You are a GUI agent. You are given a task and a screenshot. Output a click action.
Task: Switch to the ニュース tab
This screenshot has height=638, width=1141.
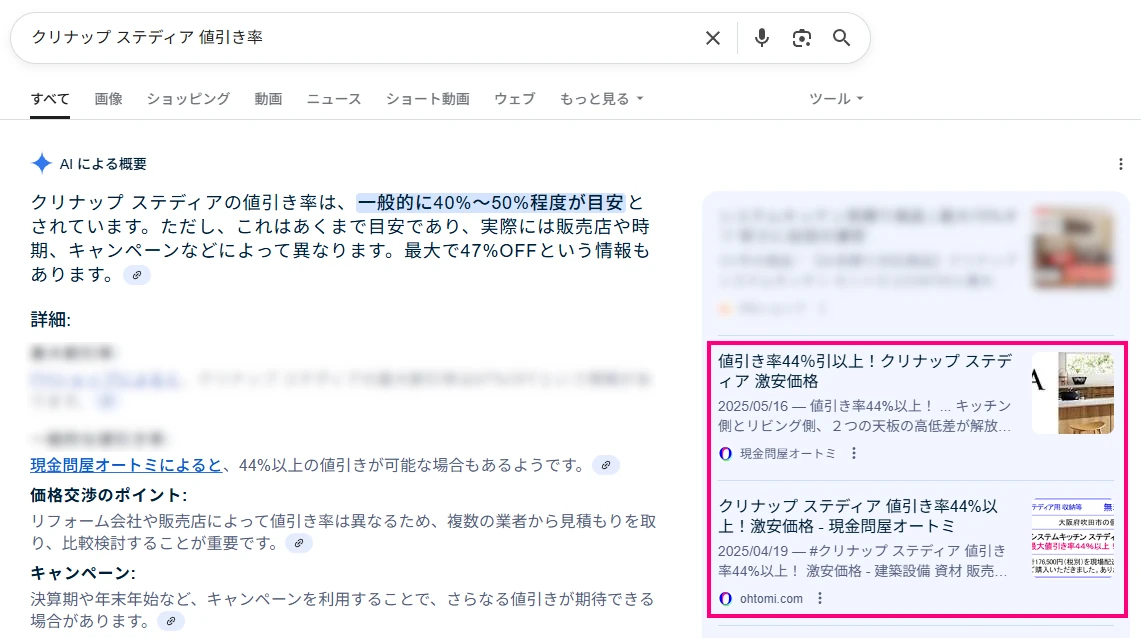334,99
